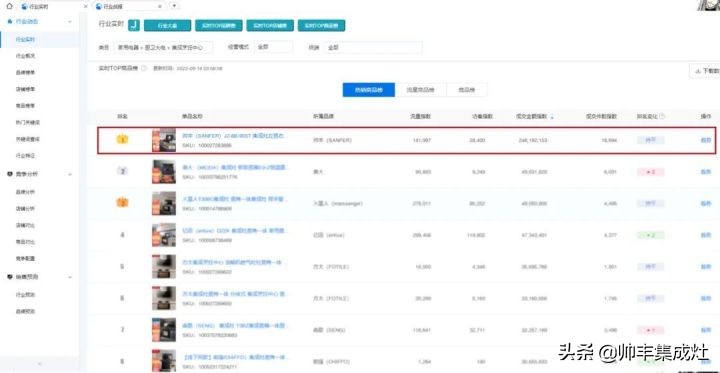Open the rank 4 product thumbnail image
This screenshot has height=373, width=720.
tap(164, 235)
